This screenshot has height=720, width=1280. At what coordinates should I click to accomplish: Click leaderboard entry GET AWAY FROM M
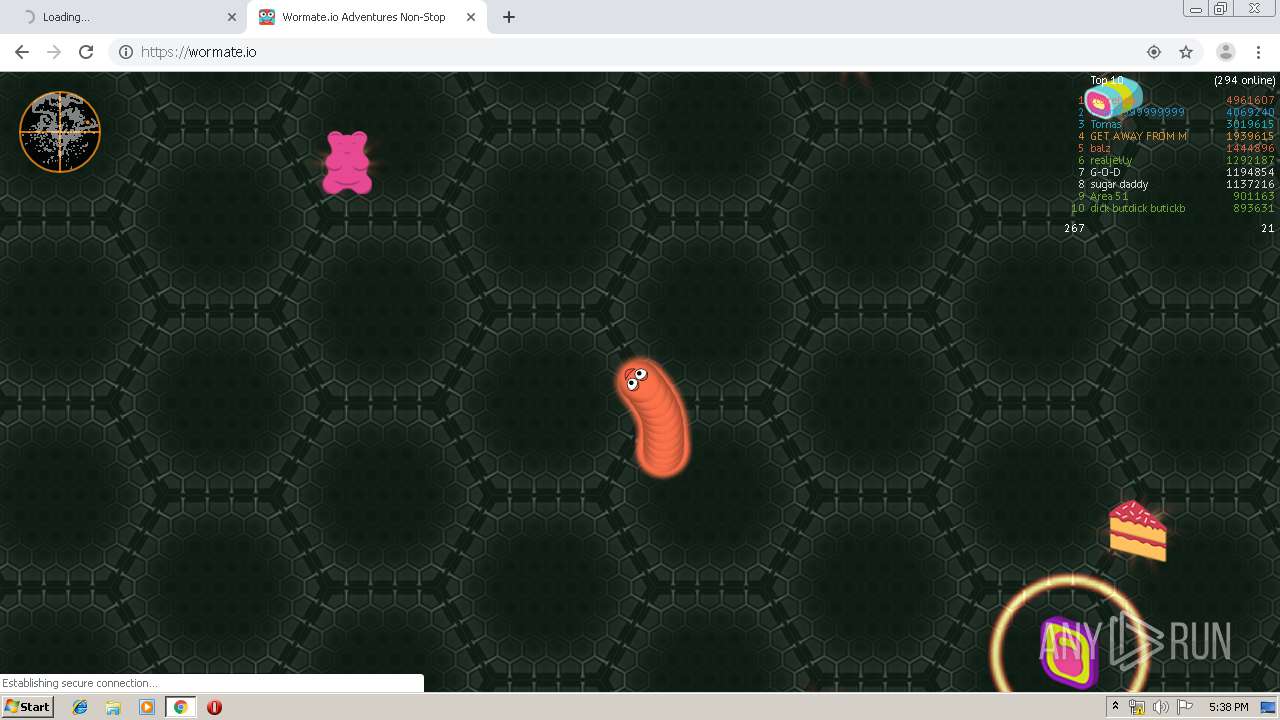coord(1138,137)
